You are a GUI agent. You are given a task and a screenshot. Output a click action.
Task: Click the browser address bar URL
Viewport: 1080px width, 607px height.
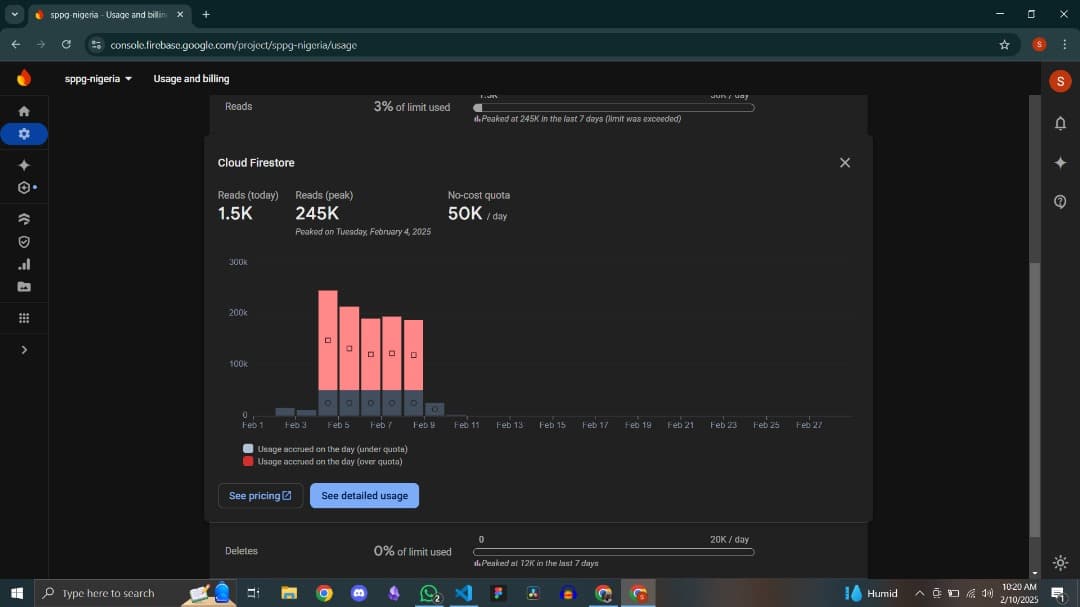tap(233, 45)
